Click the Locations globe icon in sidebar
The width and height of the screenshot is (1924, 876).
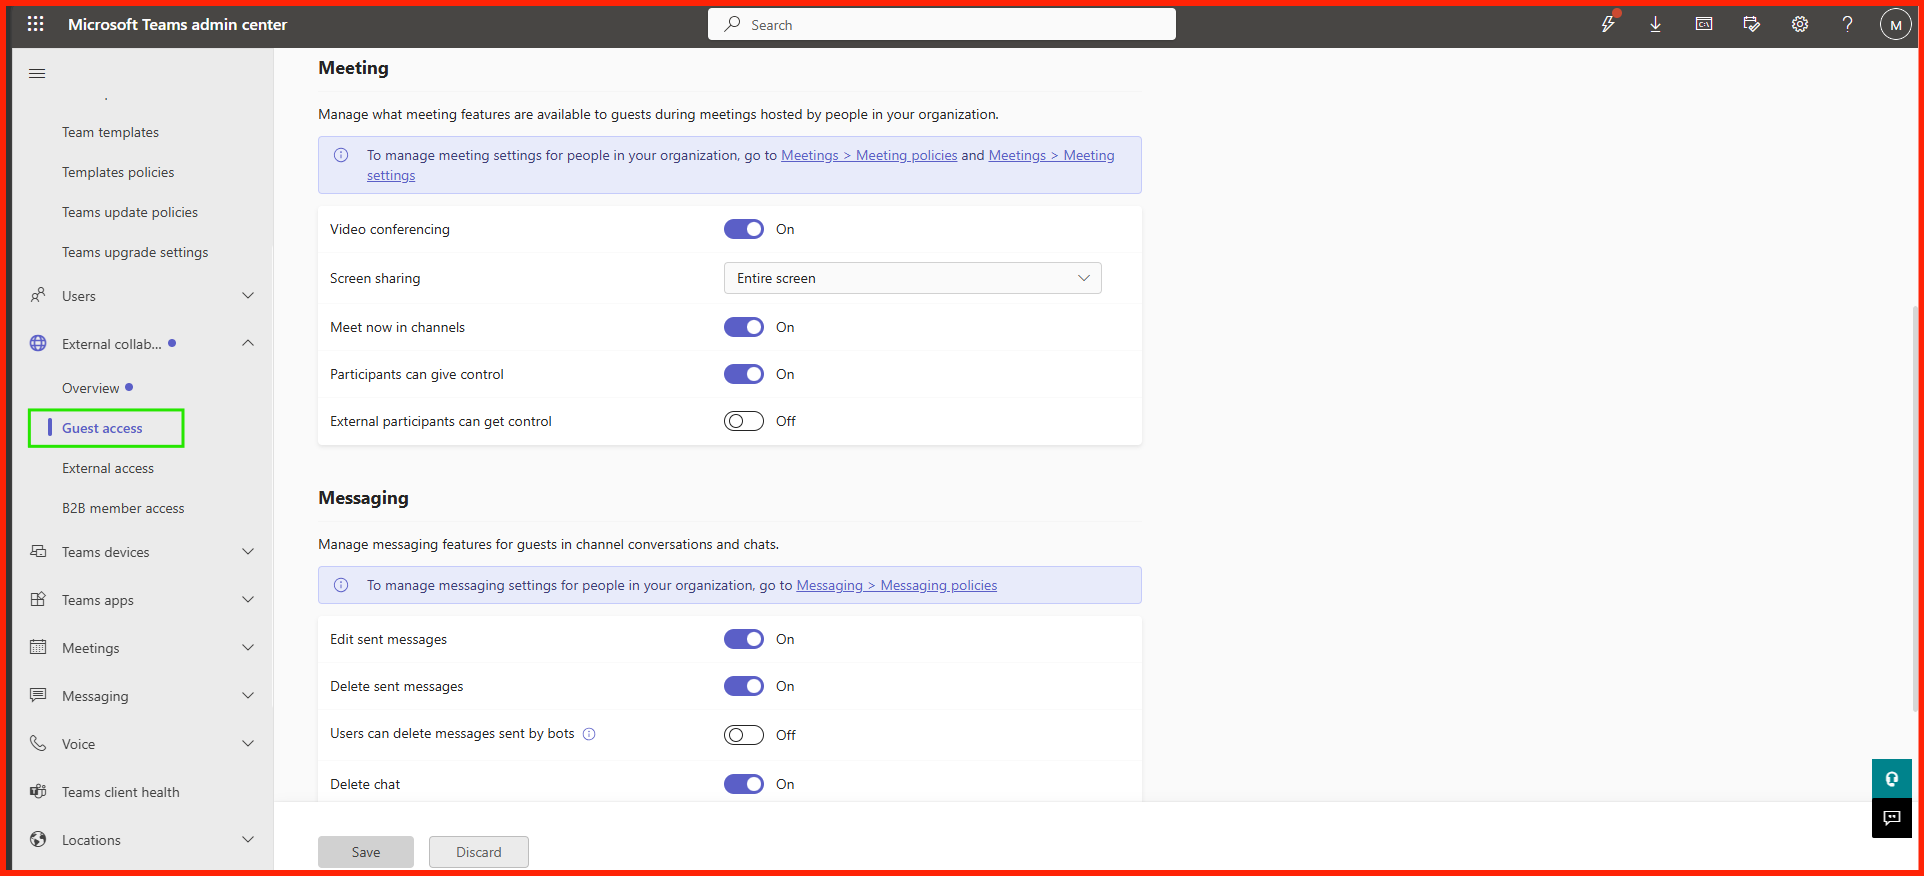[x=38, y=839]
